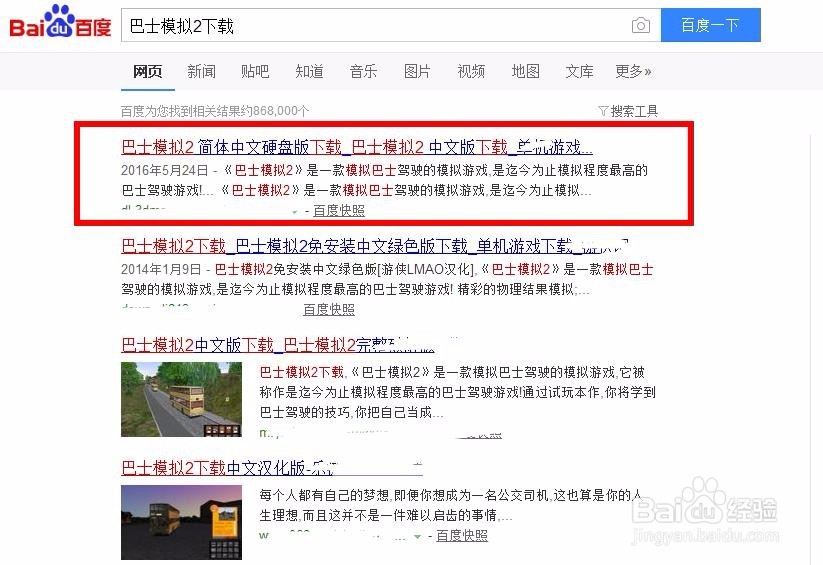Open 百度快照 for the fourth result
Image resolution: width=823 pixels, height=565 pixels.
(x=462, y=536)
